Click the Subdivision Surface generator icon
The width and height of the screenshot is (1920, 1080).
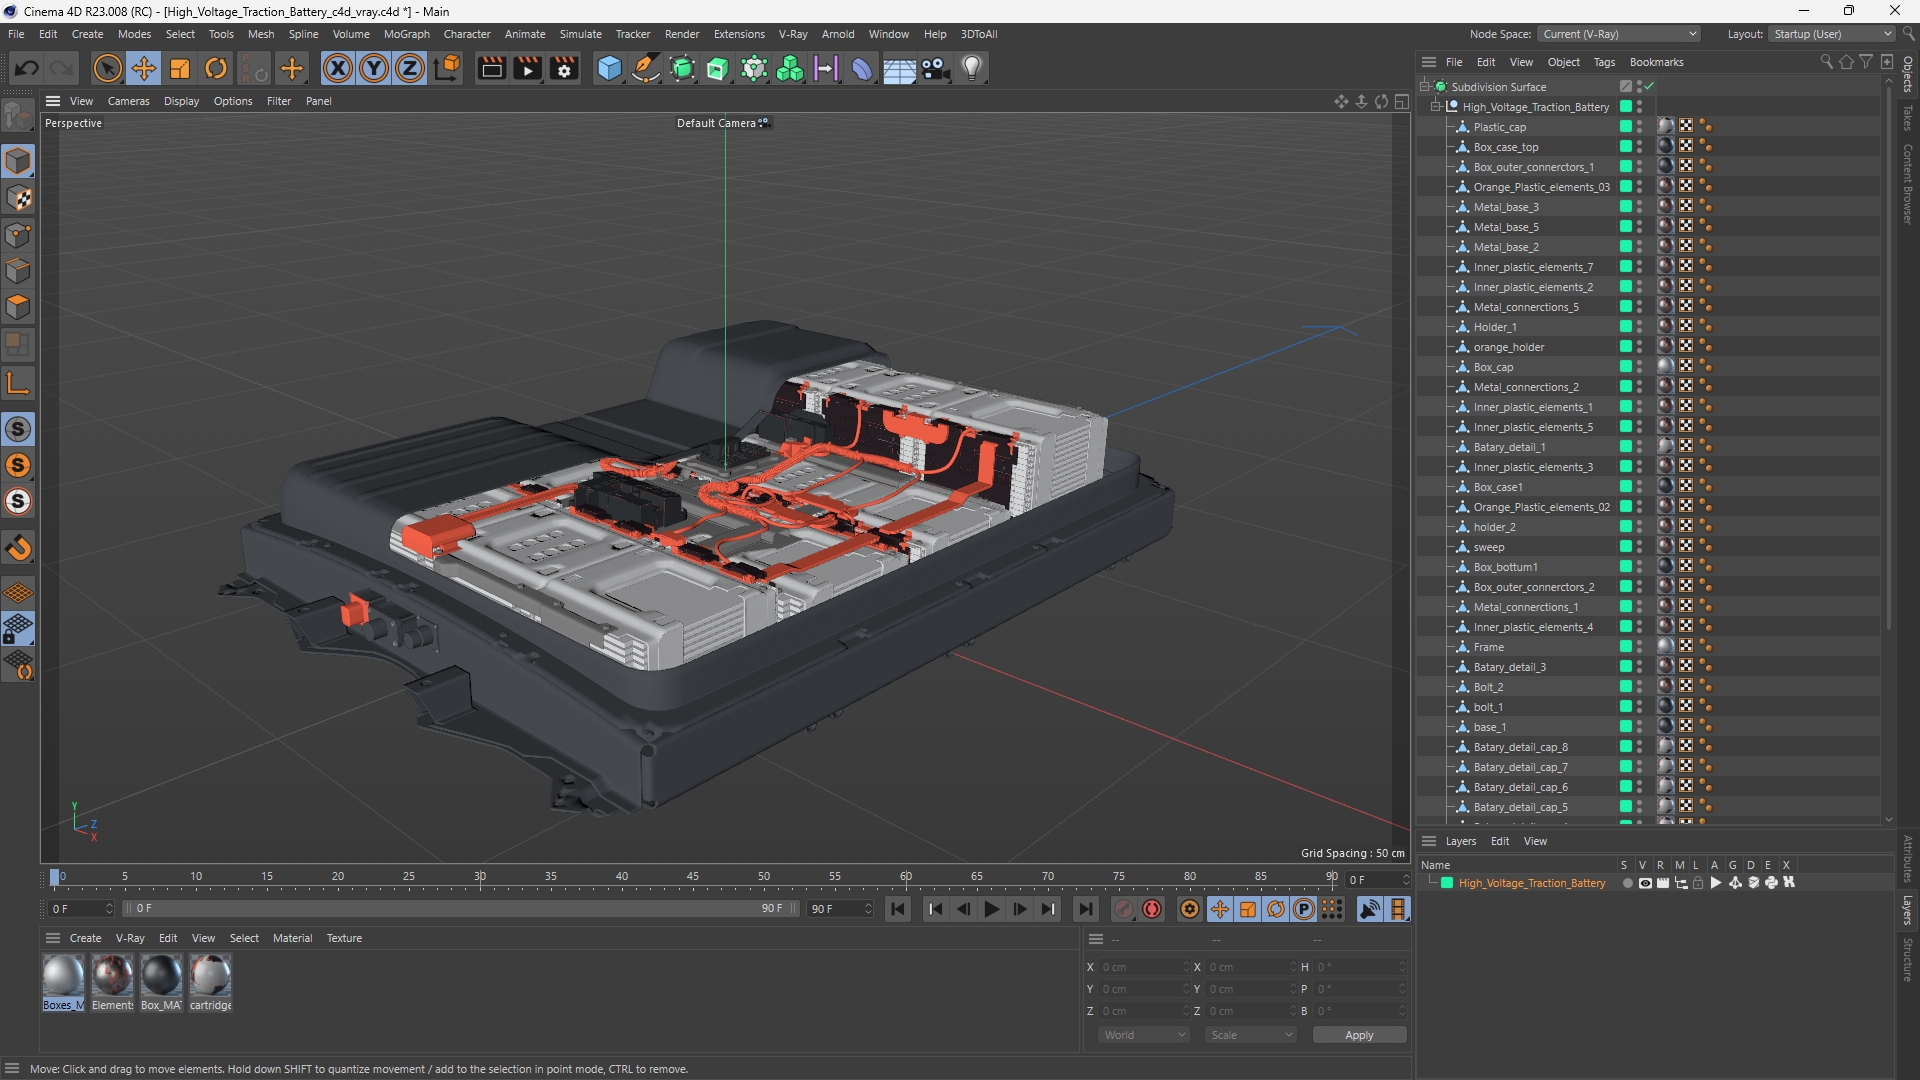[x=682, y=68]
